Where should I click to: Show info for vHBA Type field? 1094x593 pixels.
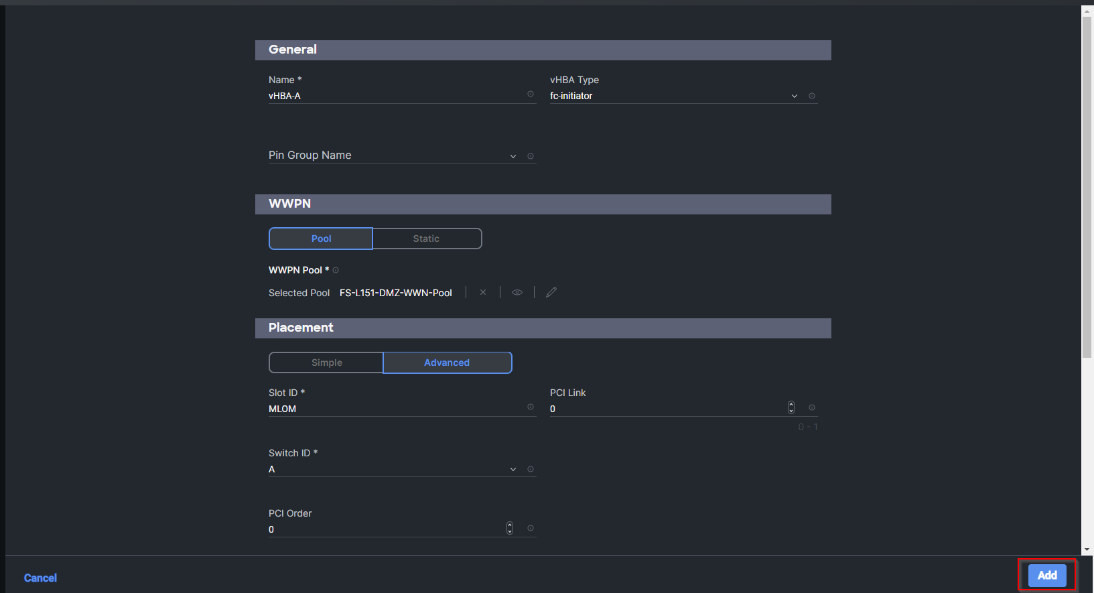click(812, 96)
